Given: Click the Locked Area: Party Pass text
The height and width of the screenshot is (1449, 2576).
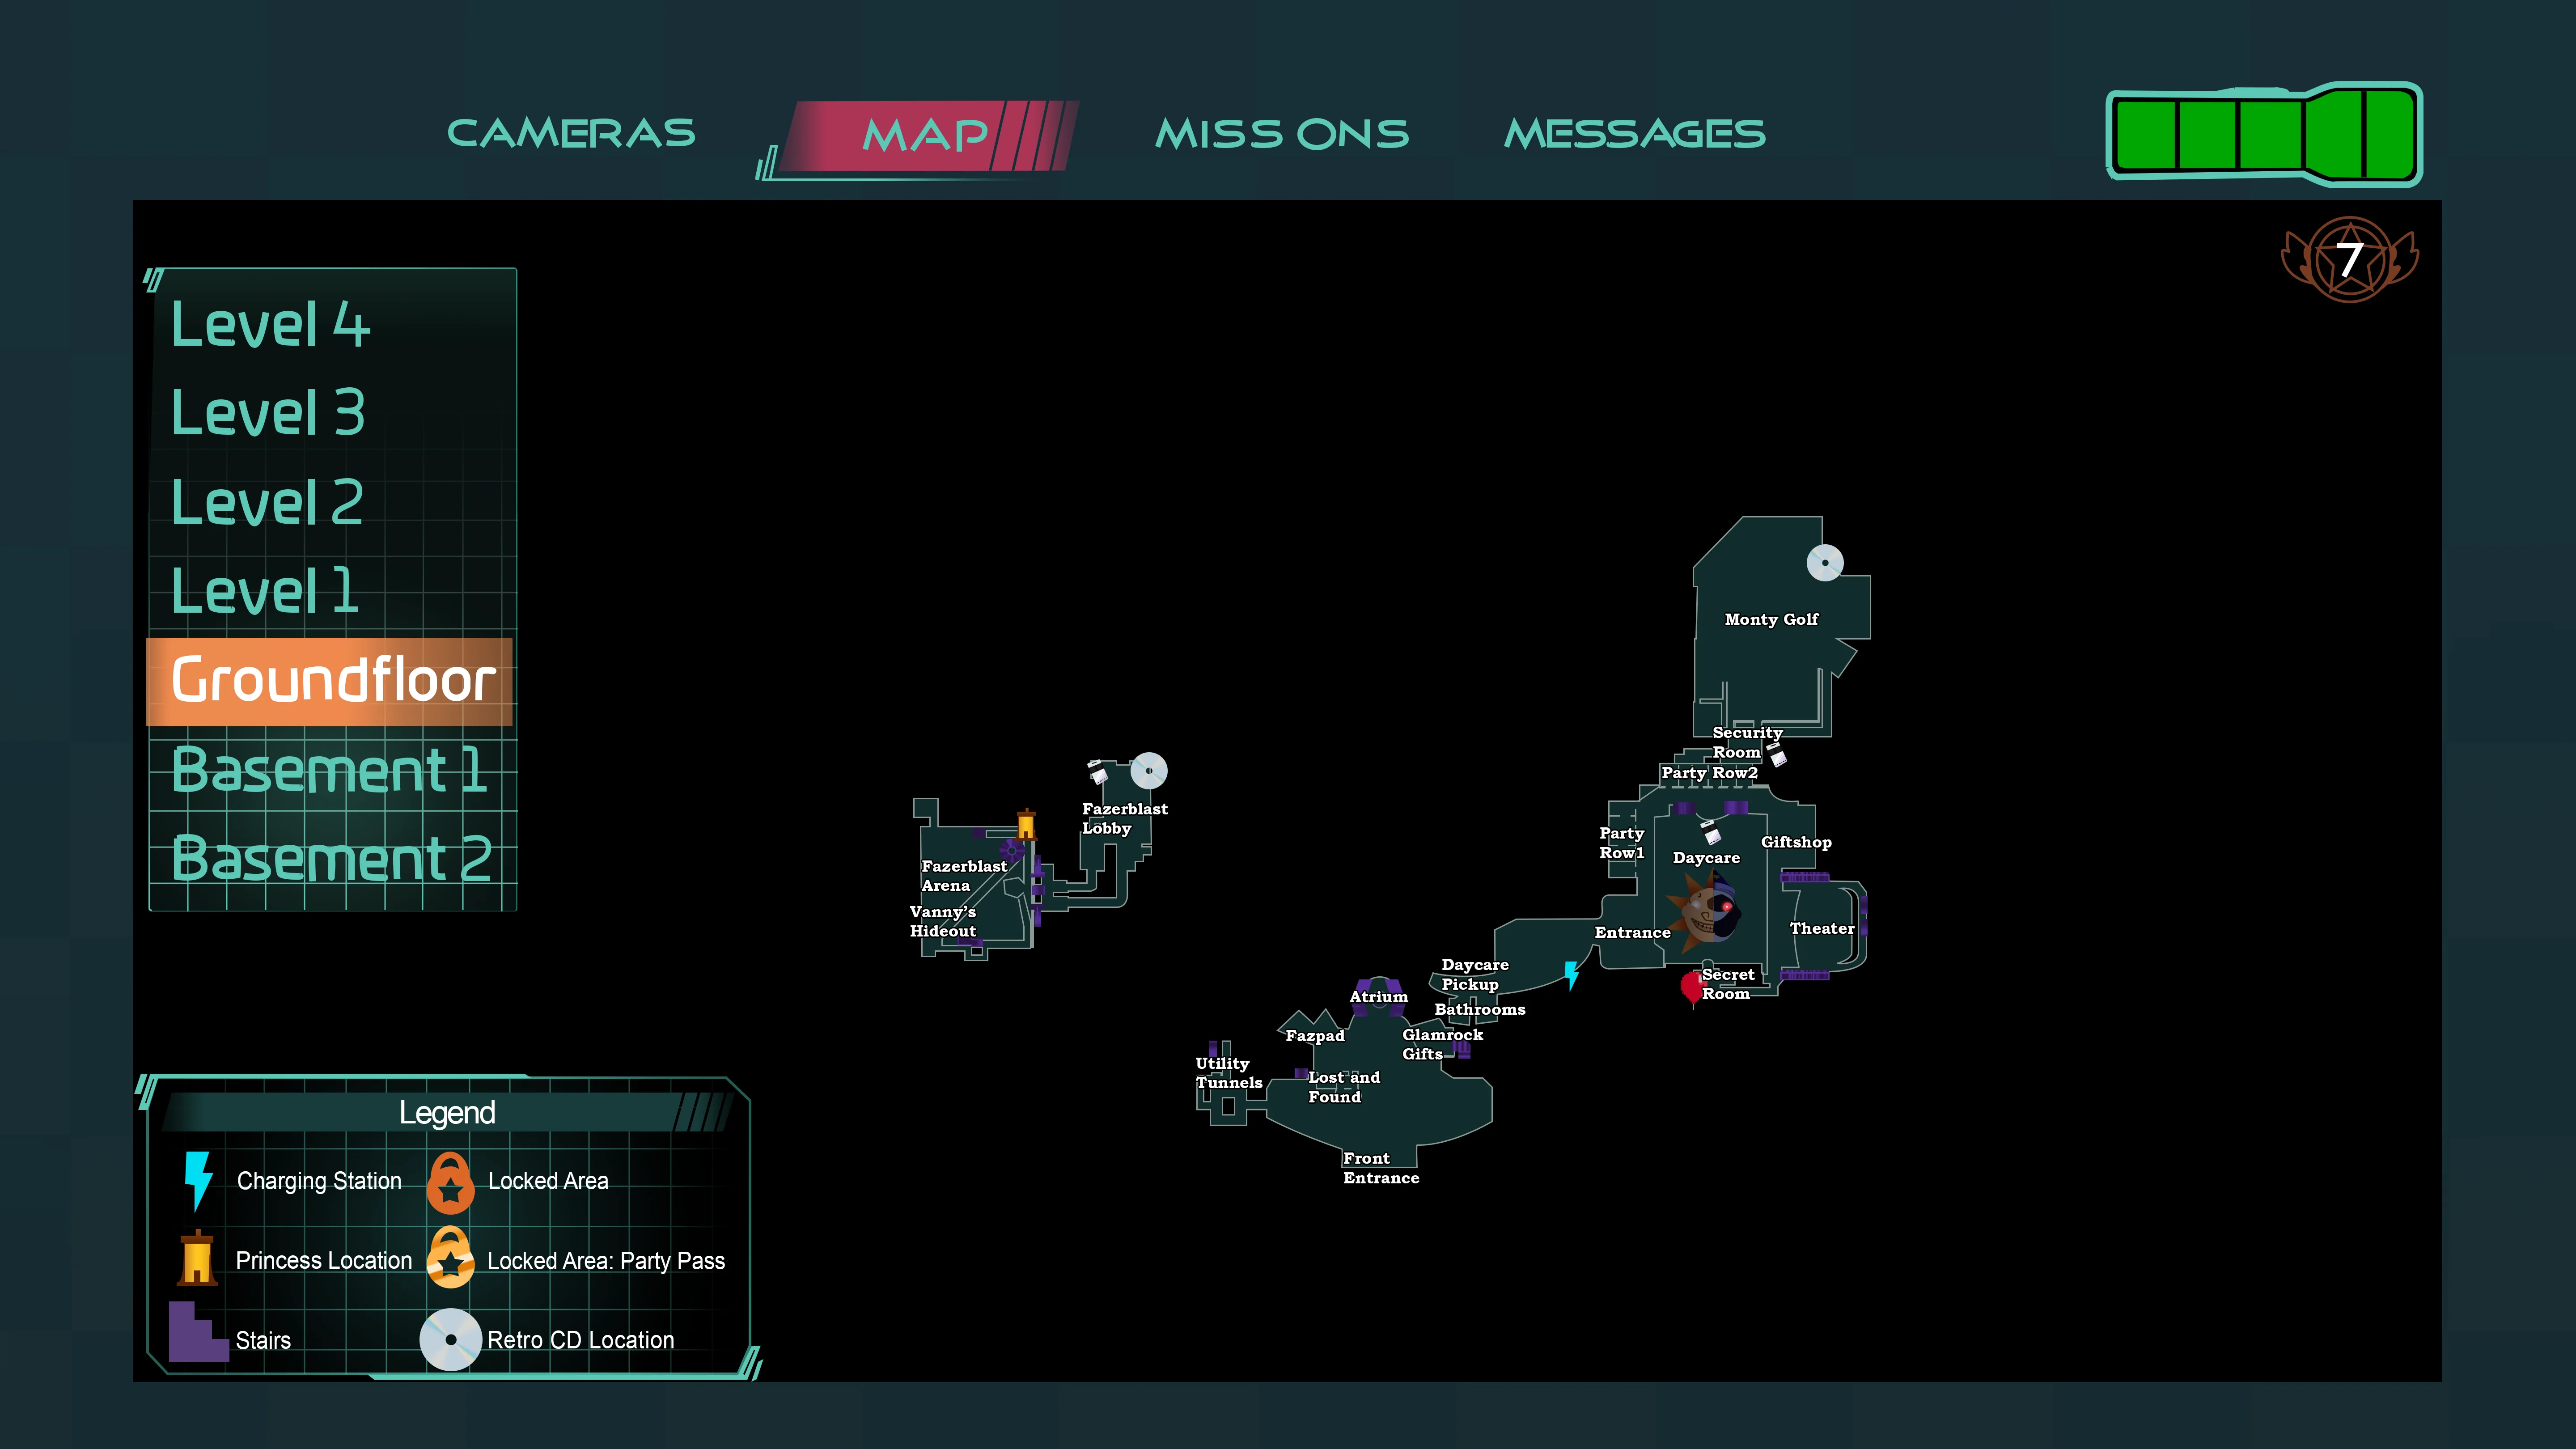Looking at the screenshot, I should click(x=606, y=1261).
